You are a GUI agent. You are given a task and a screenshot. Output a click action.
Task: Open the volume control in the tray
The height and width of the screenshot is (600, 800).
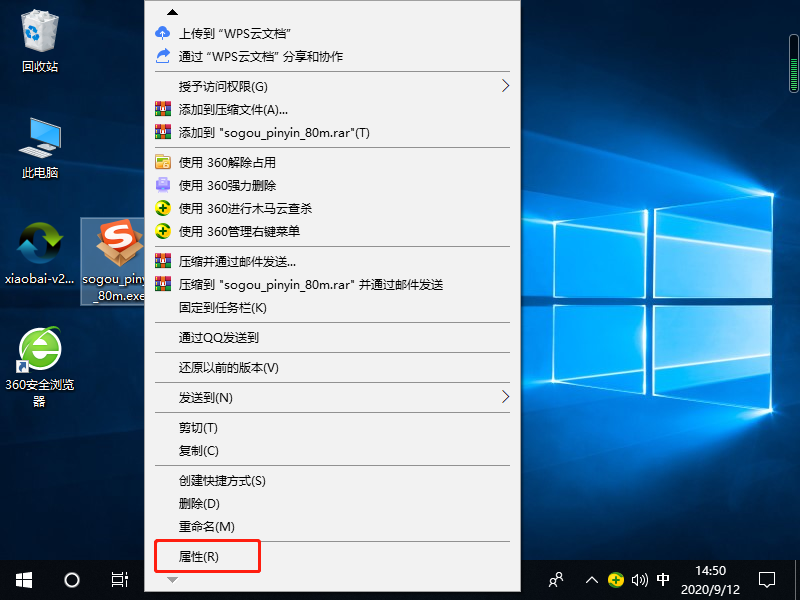[640, 580]
